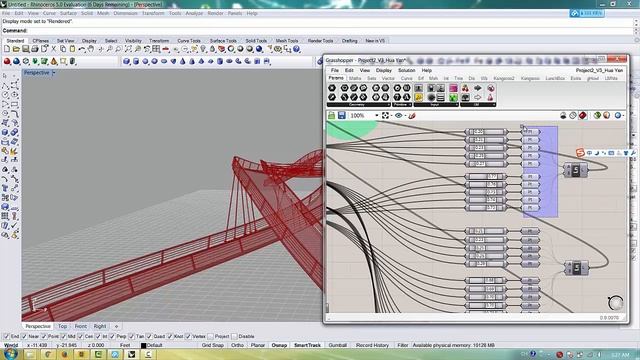Click the first number slider on Grasshopper canvas
Screen dimensions: 640x360
486,132
